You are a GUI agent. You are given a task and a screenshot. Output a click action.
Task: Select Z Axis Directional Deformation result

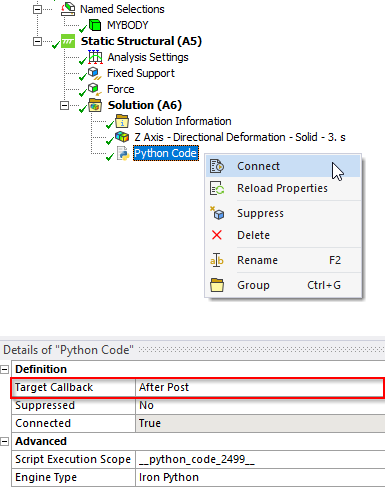[240, 137]
